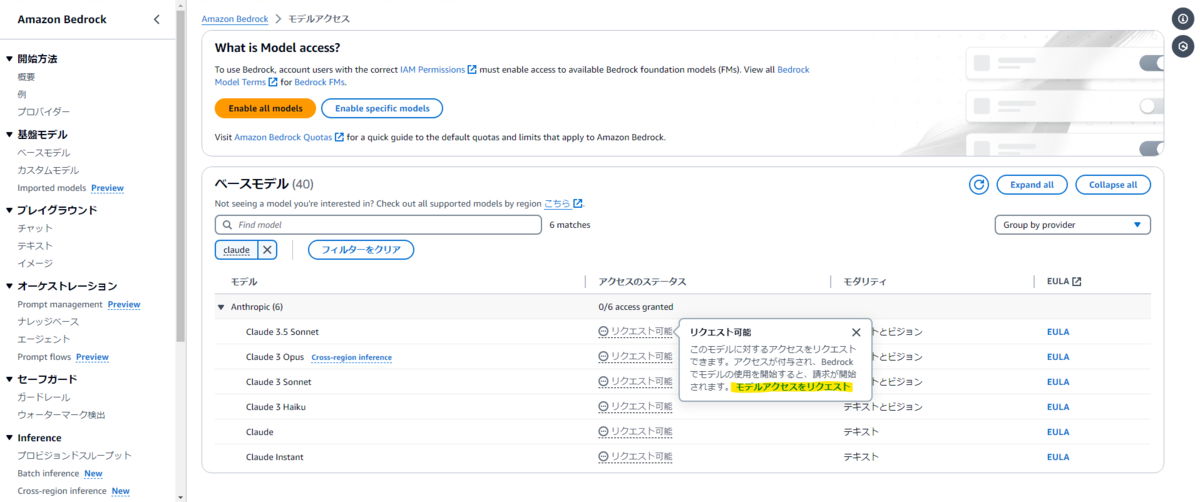
Task: Click the Find model search field
Action: pyautogui.click(x=379, y=225)
